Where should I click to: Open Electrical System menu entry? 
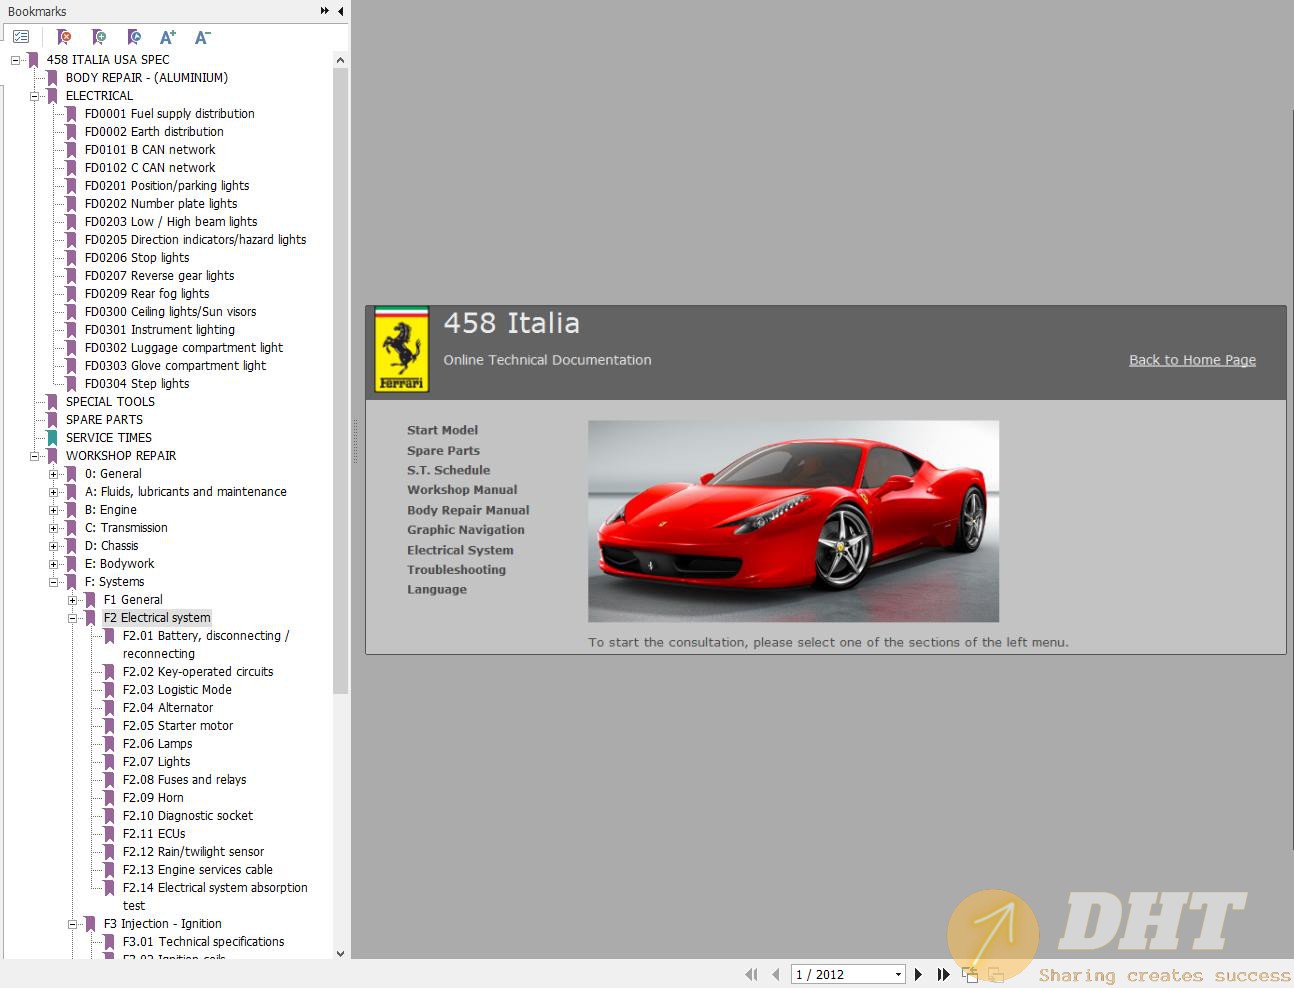460,550
